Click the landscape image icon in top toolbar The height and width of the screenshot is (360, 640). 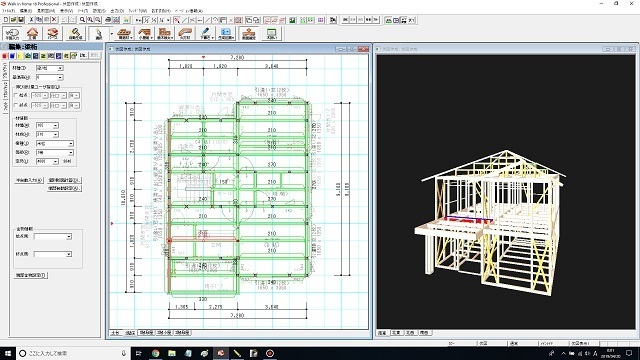(292, 20)
